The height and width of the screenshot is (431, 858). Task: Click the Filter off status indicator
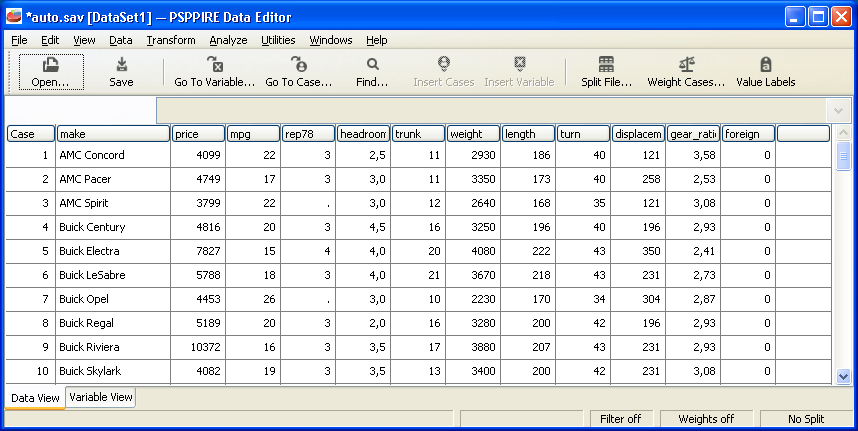click(621, 419)
